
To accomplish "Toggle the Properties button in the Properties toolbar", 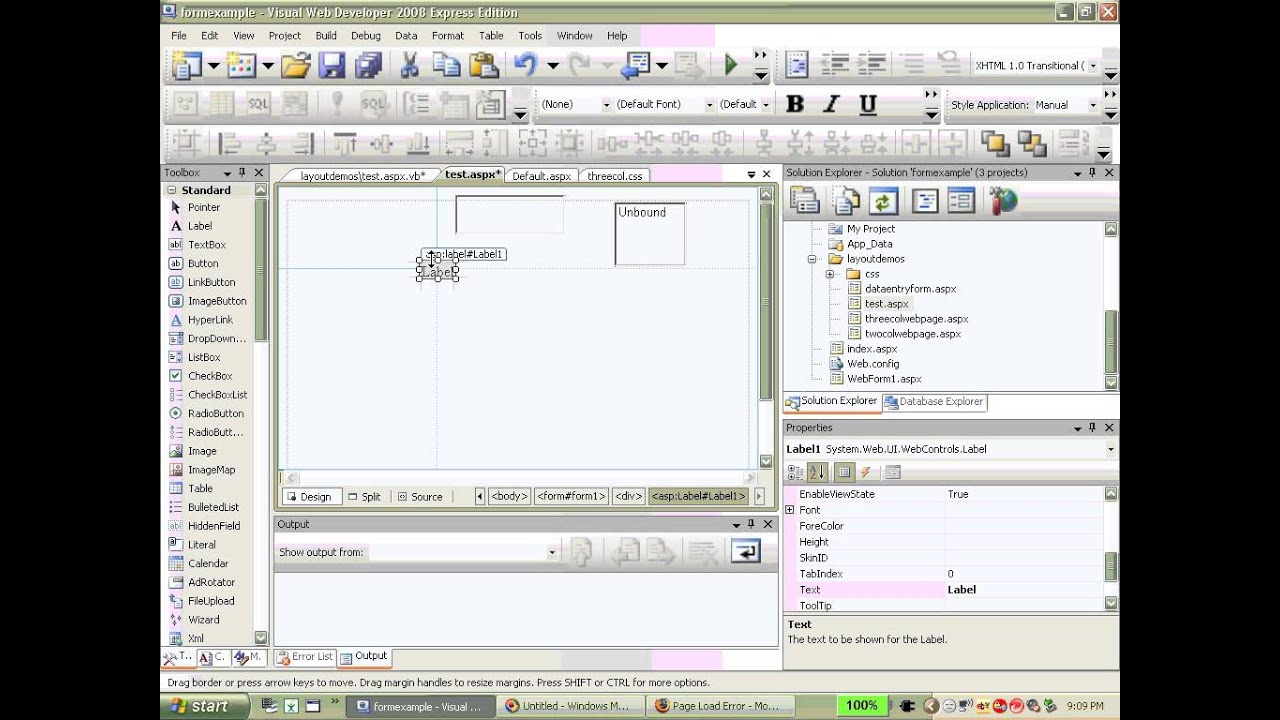I will click(x=844, y=472).
